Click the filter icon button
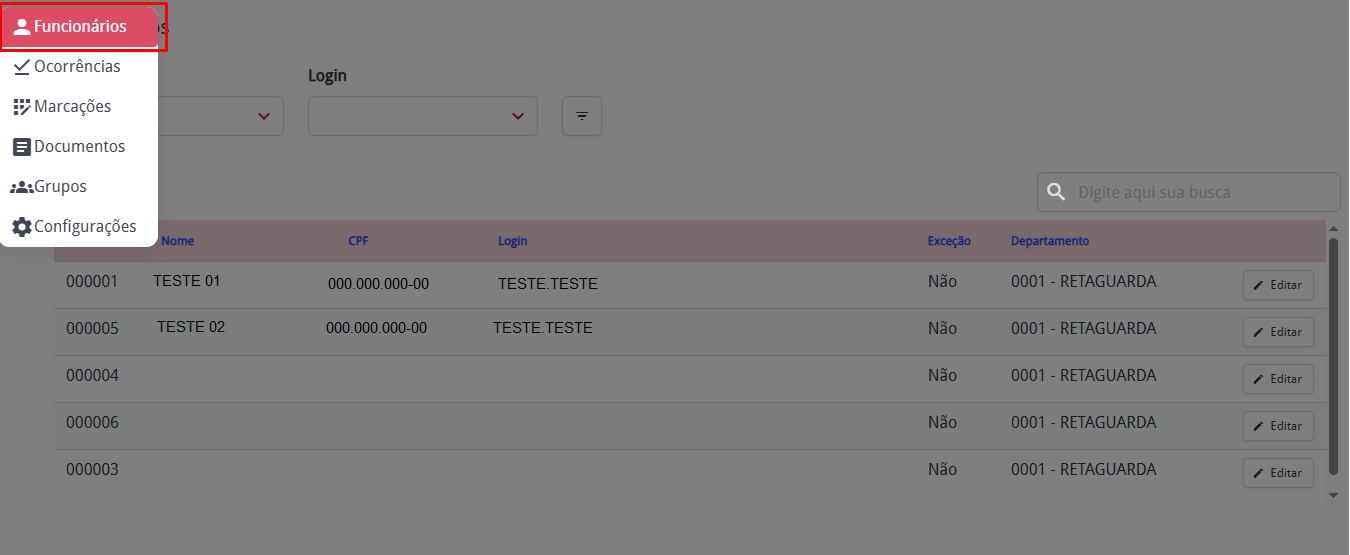 click(582, 117)
